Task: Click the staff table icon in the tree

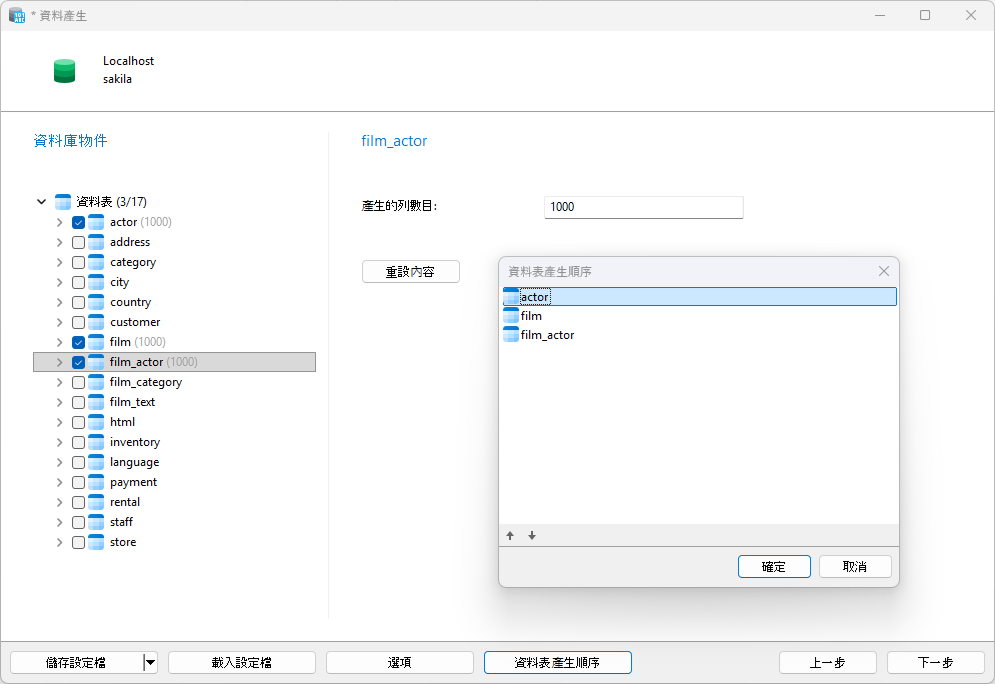Action: click(96, 522)
